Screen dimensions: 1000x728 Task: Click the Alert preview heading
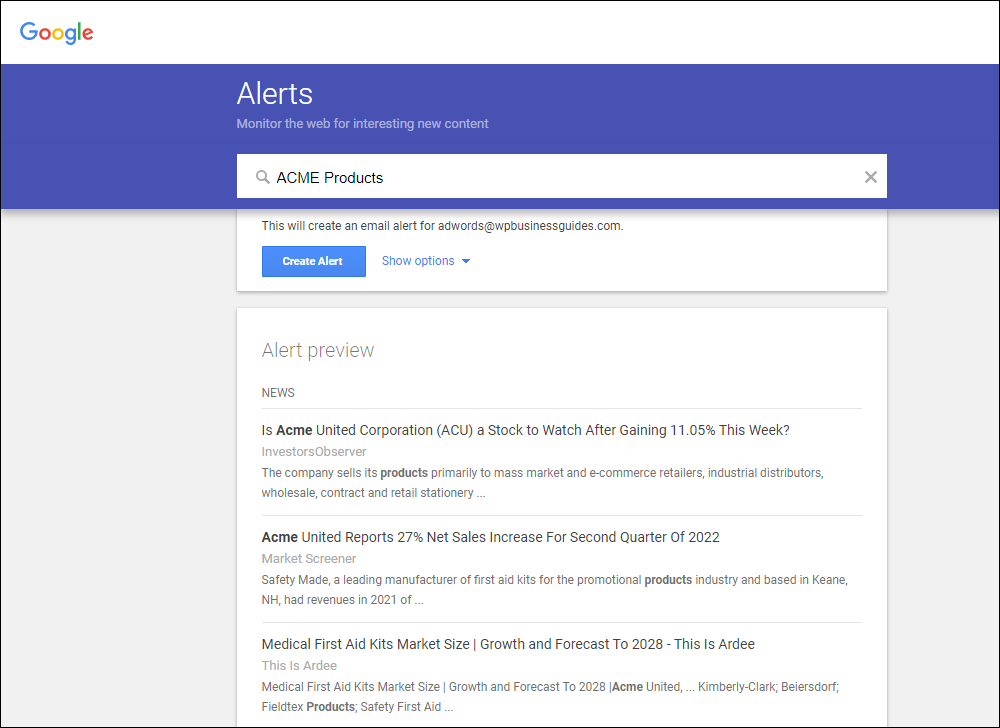[318, 350]
